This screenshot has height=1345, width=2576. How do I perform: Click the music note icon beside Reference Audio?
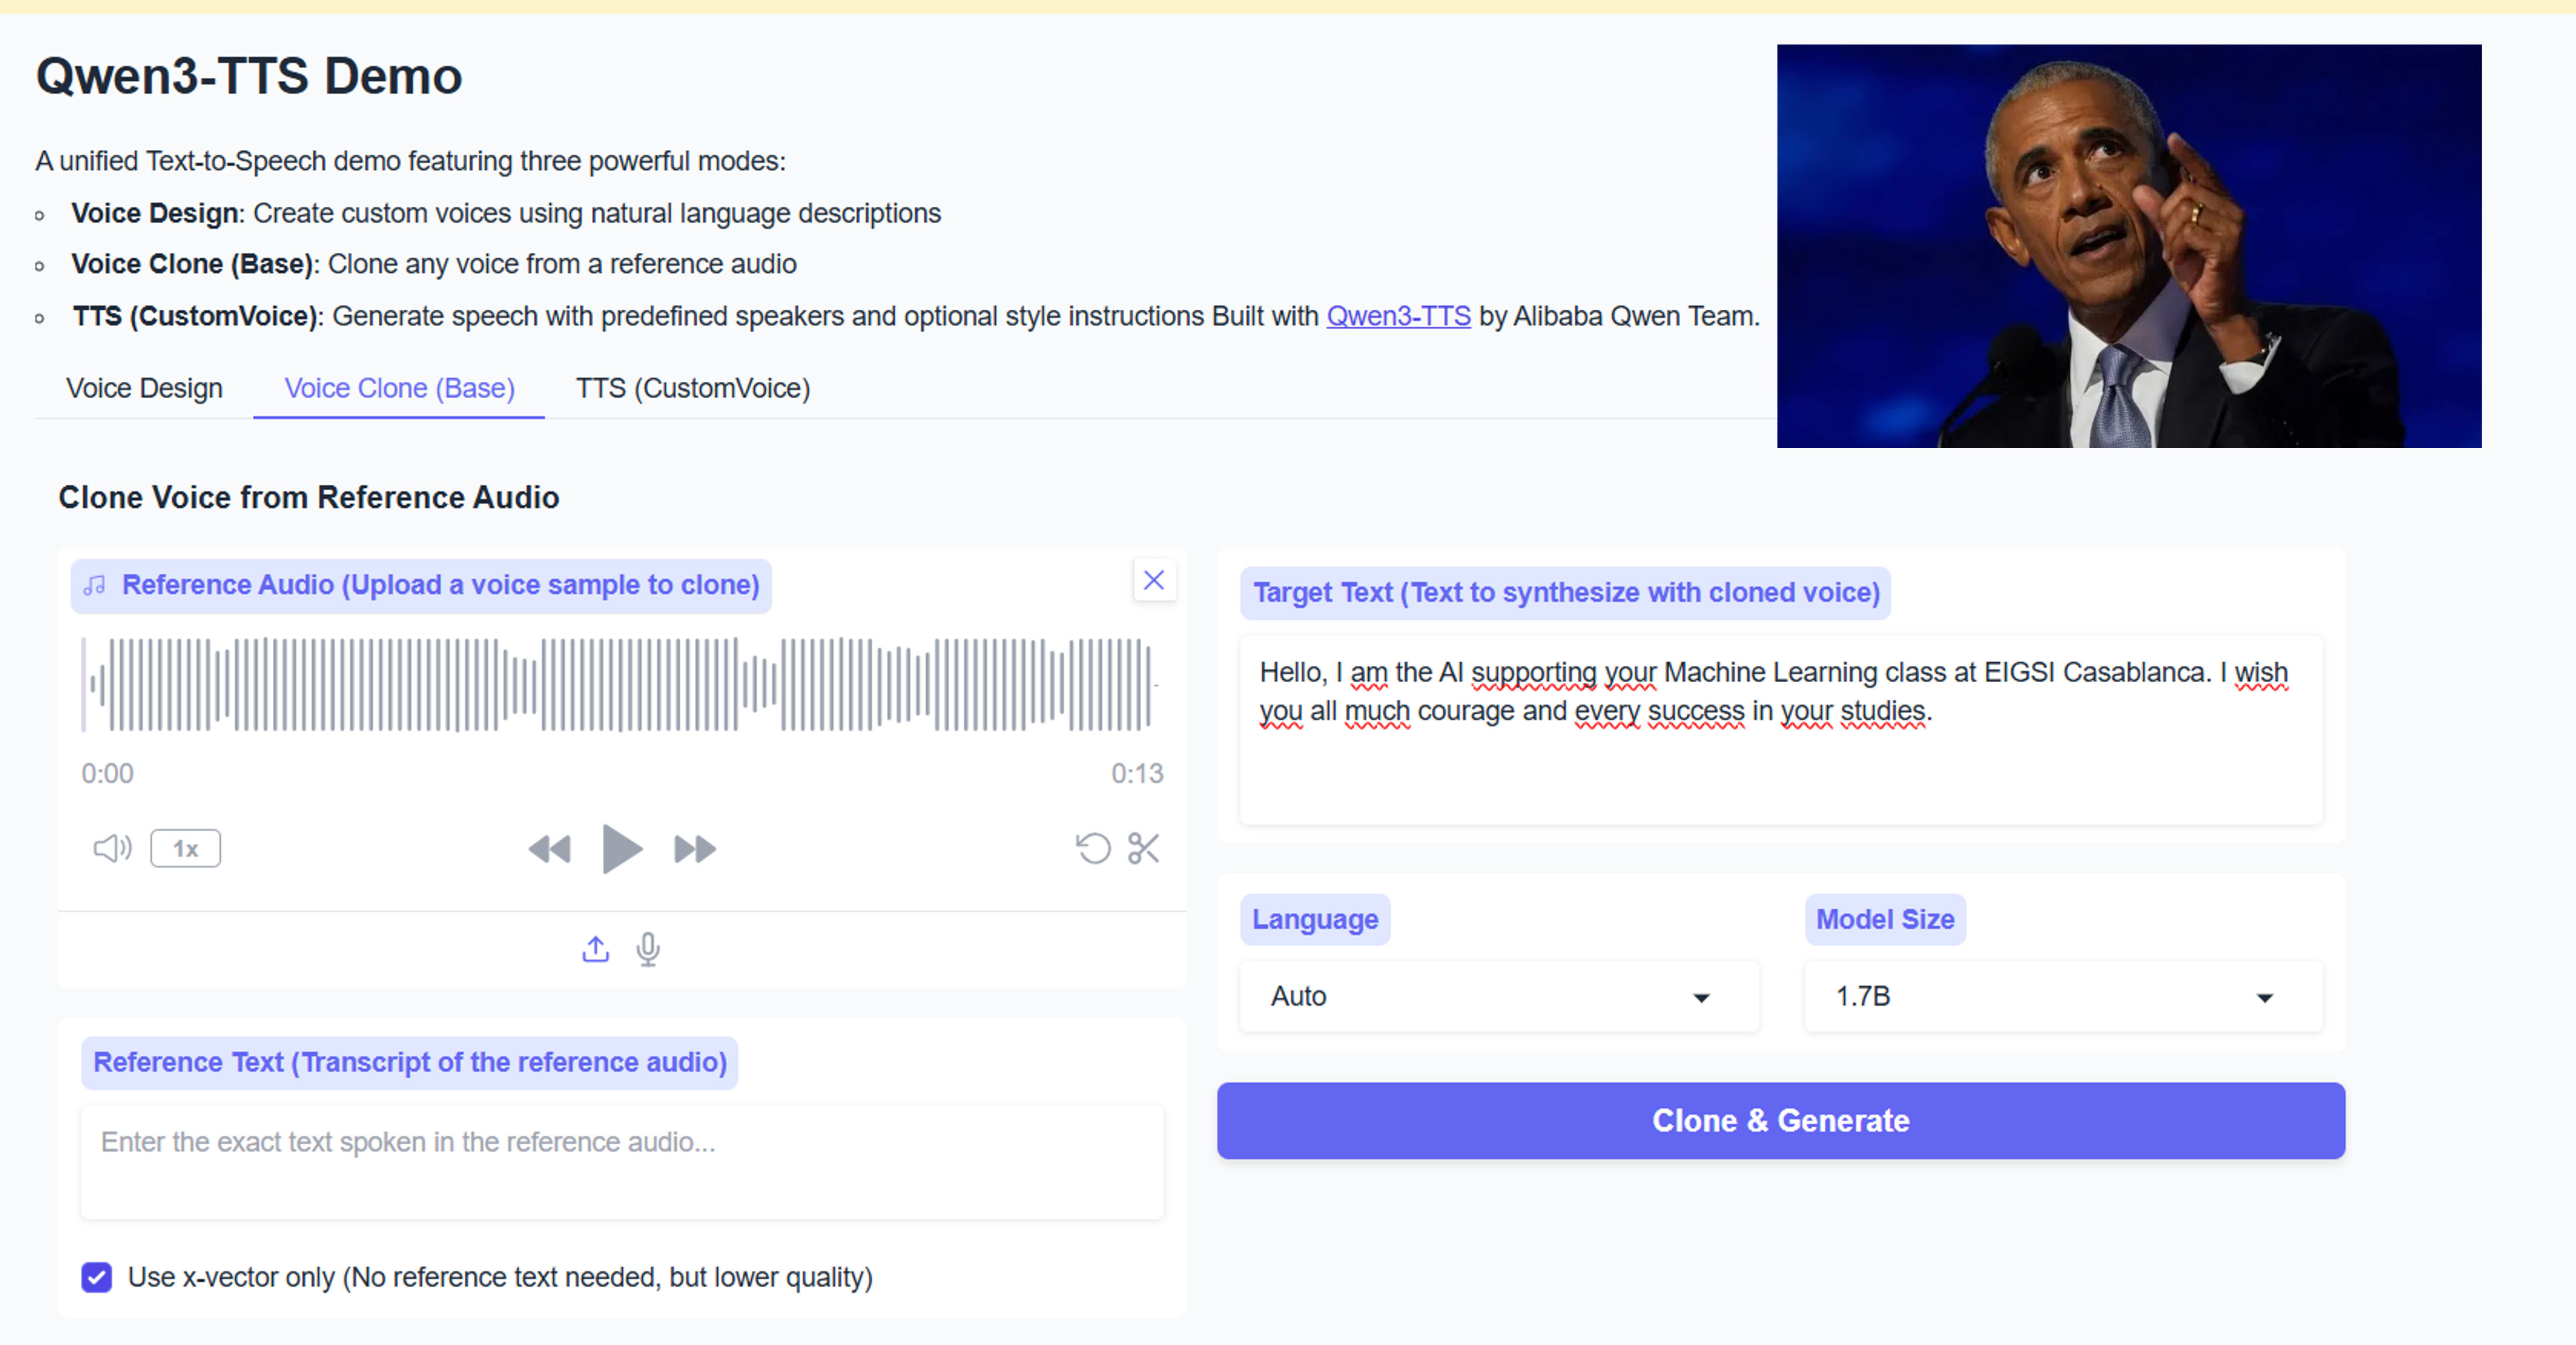click(x=95, y=585)
